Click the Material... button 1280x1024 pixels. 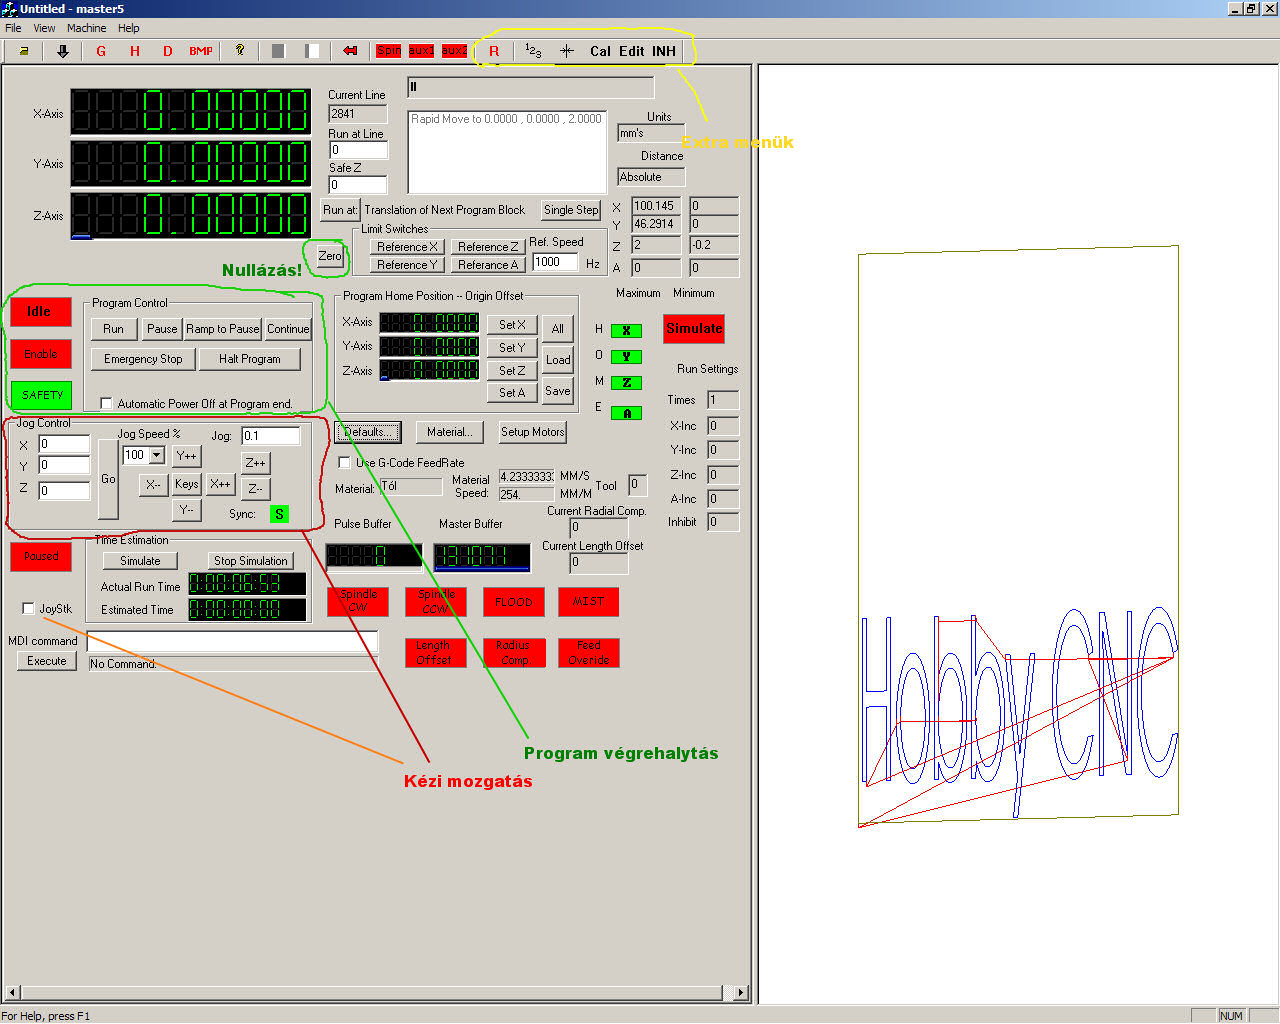pos(450,432)
